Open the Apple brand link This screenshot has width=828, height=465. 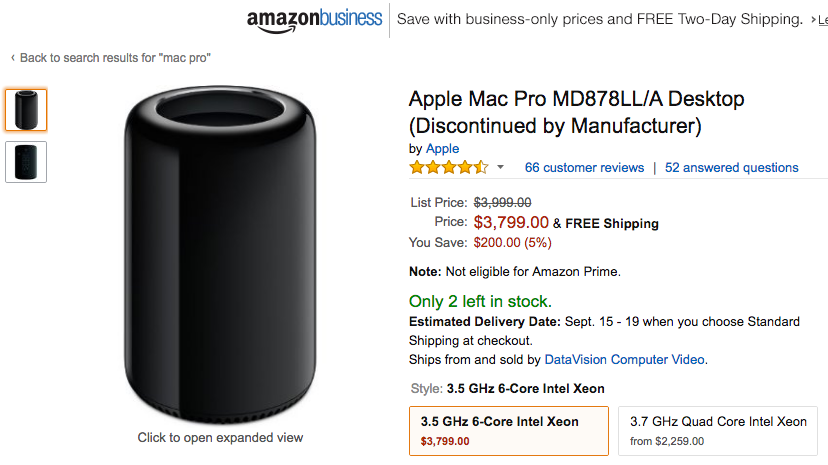[x=443, y=149]
